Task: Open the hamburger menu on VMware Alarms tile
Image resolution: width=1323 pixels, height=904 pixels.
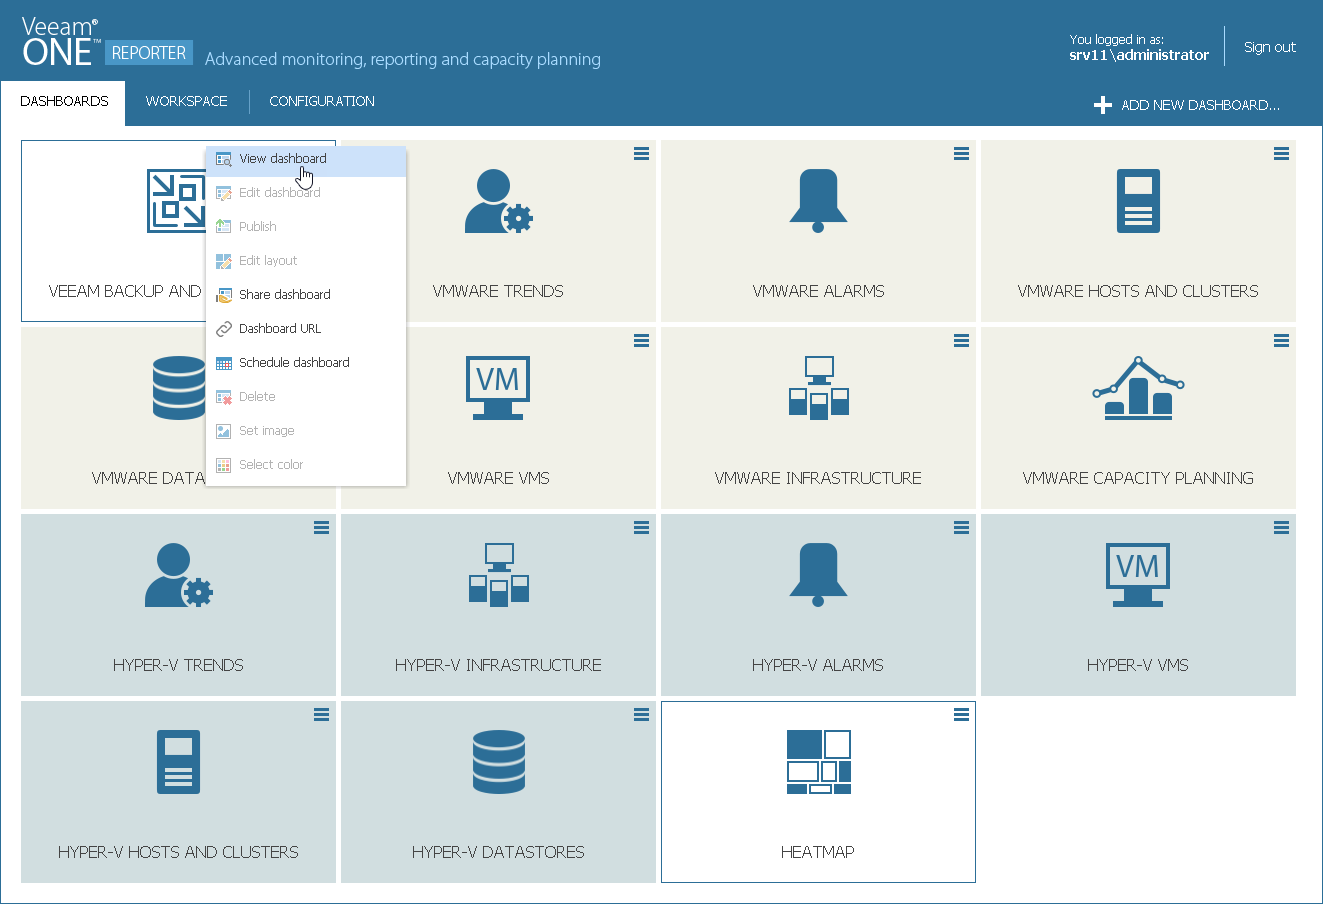Action: tap(961, 154)
